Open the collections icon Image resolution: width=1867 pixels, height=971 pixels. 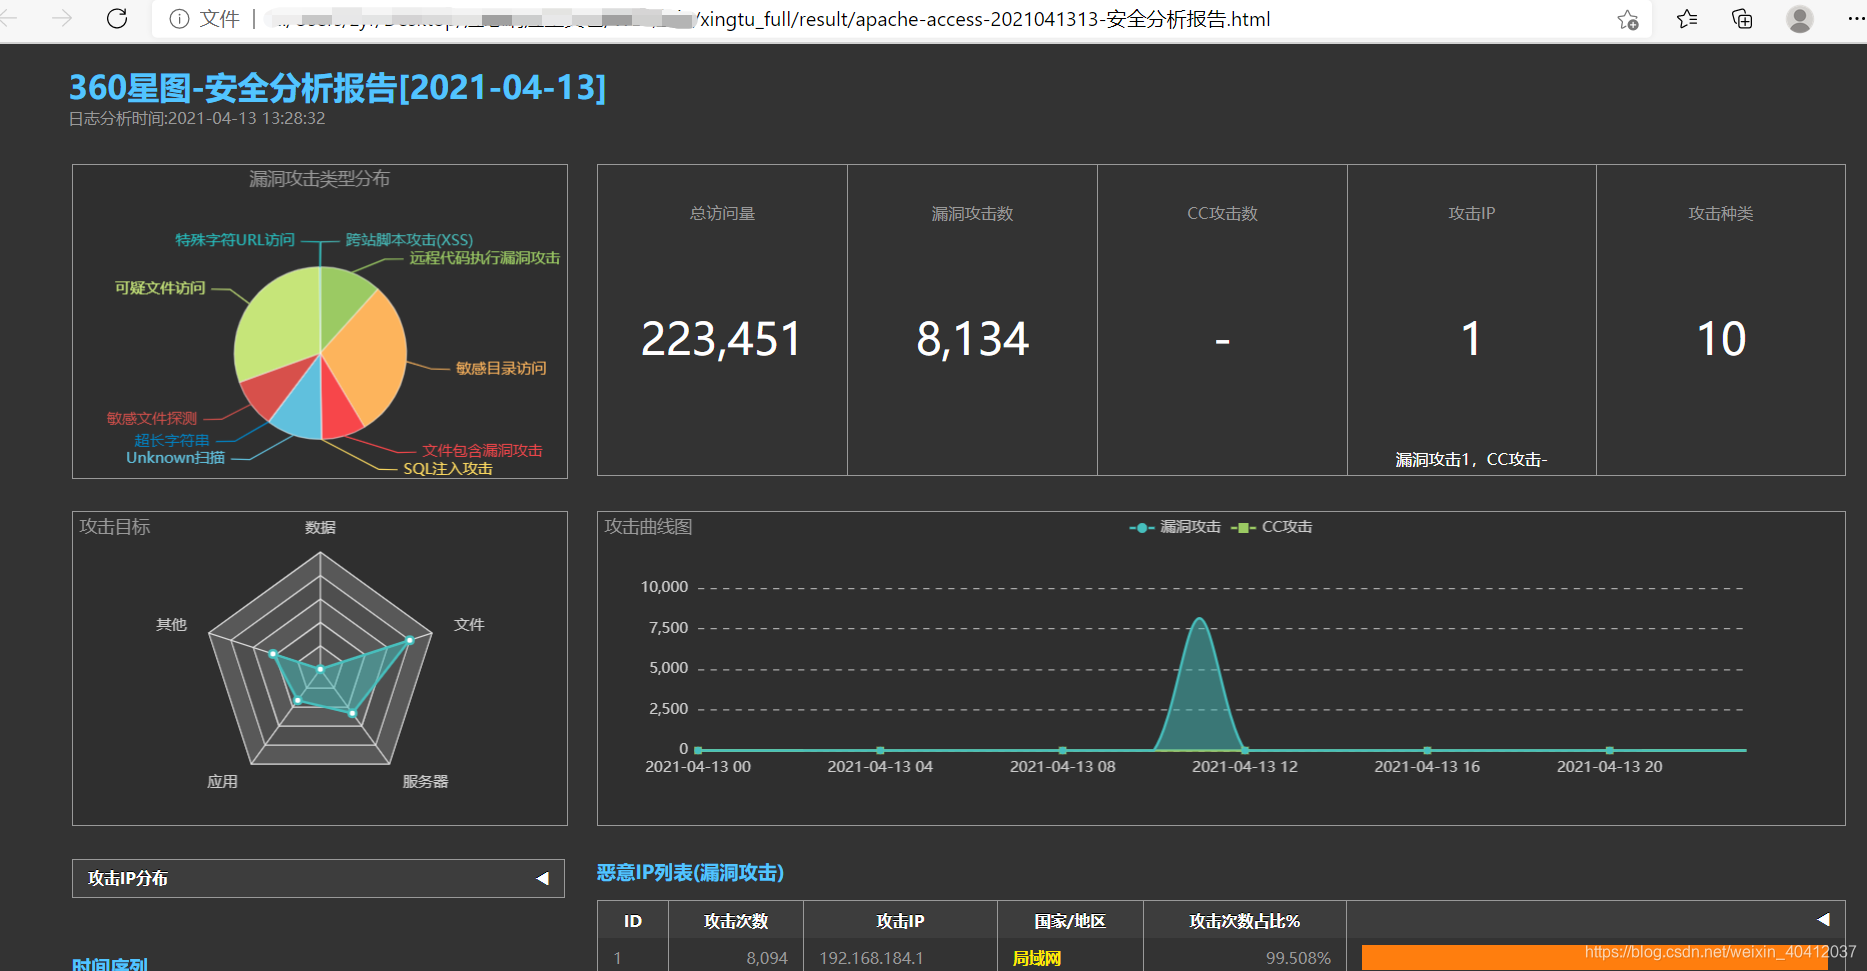click(1742, 19)
